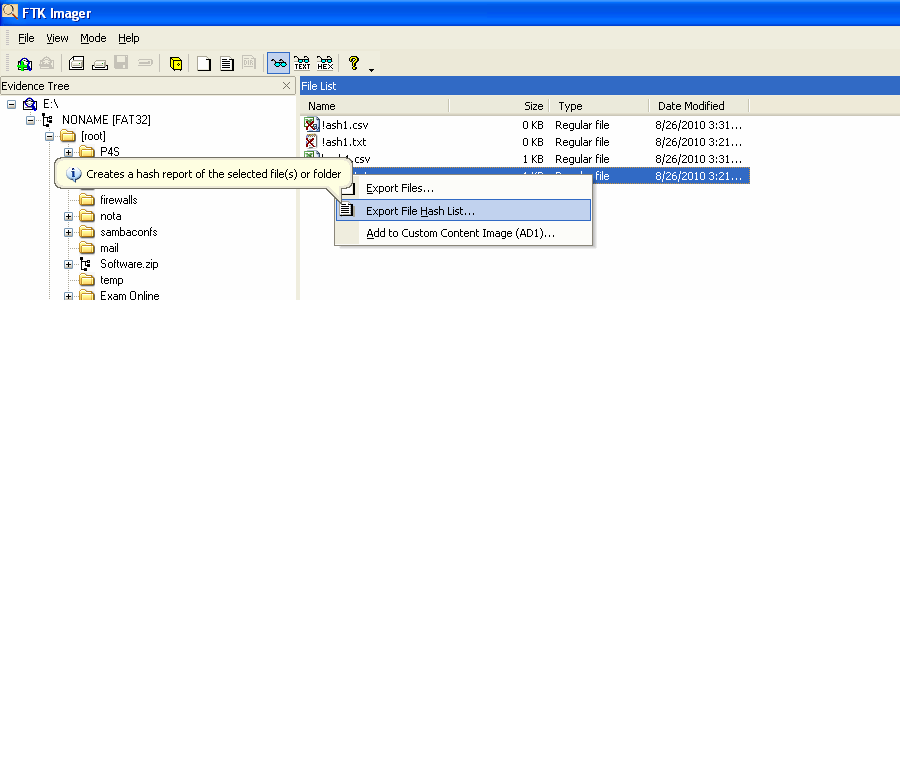This screenshot has height=768, width=915.
Task: Click the greyed floppy disk toolbar icon
Action: [121, 63]
